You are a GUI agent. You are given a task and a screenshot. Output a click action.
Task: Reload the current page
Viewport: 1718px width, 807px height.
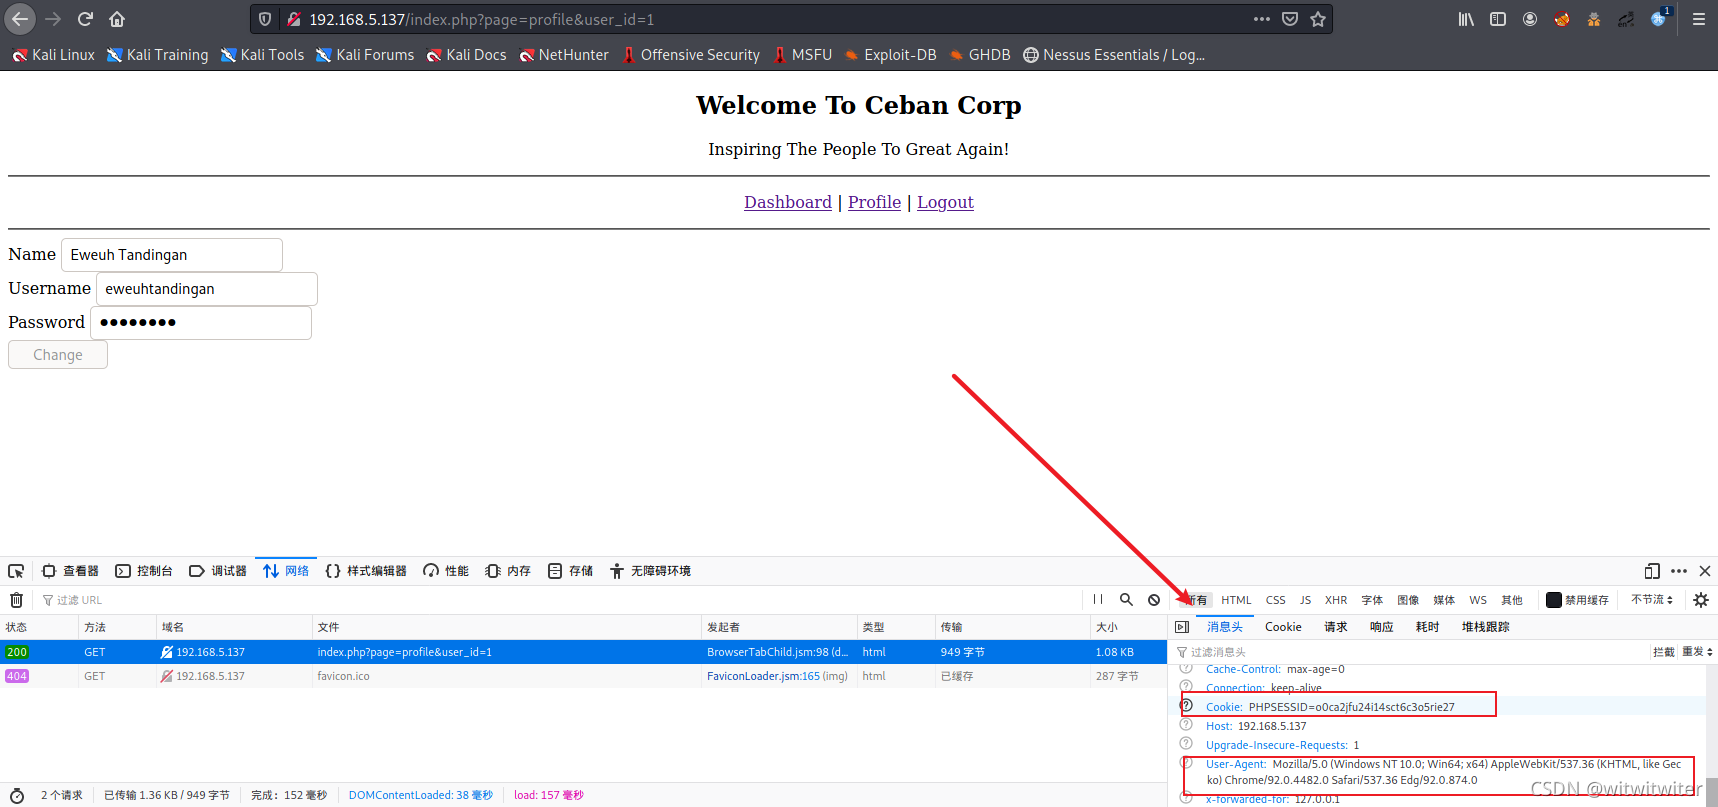[x=85, y=19]
